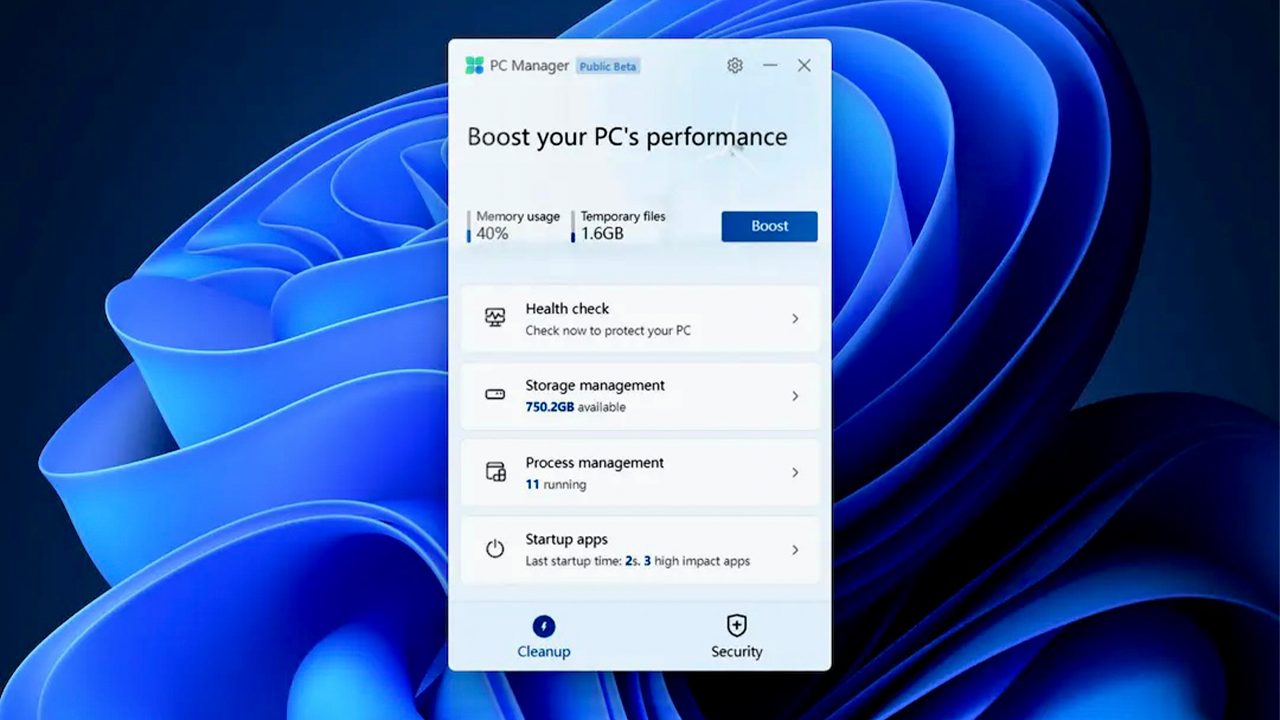
Task: Expand the Health check chevron
Action: click(795, 319)
